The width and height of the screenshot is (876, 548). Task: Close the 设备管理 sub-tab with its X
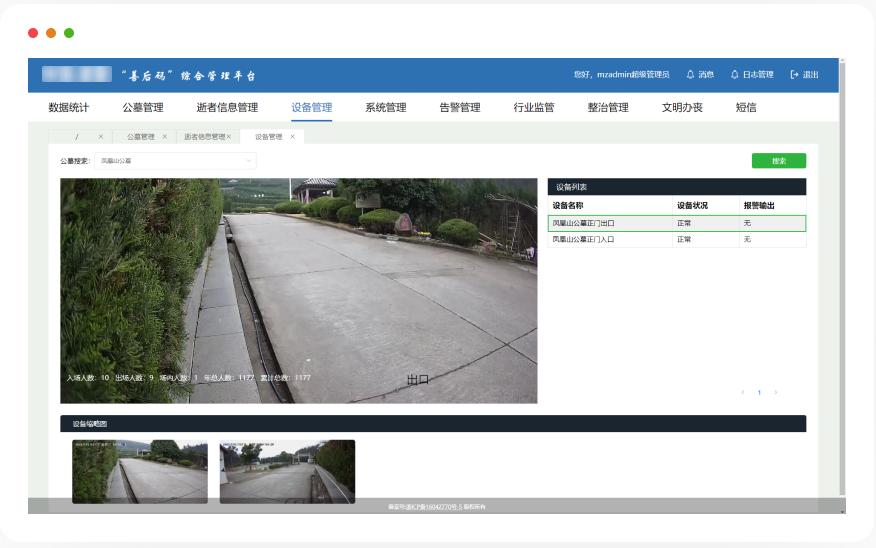click(x=292, y=137)
